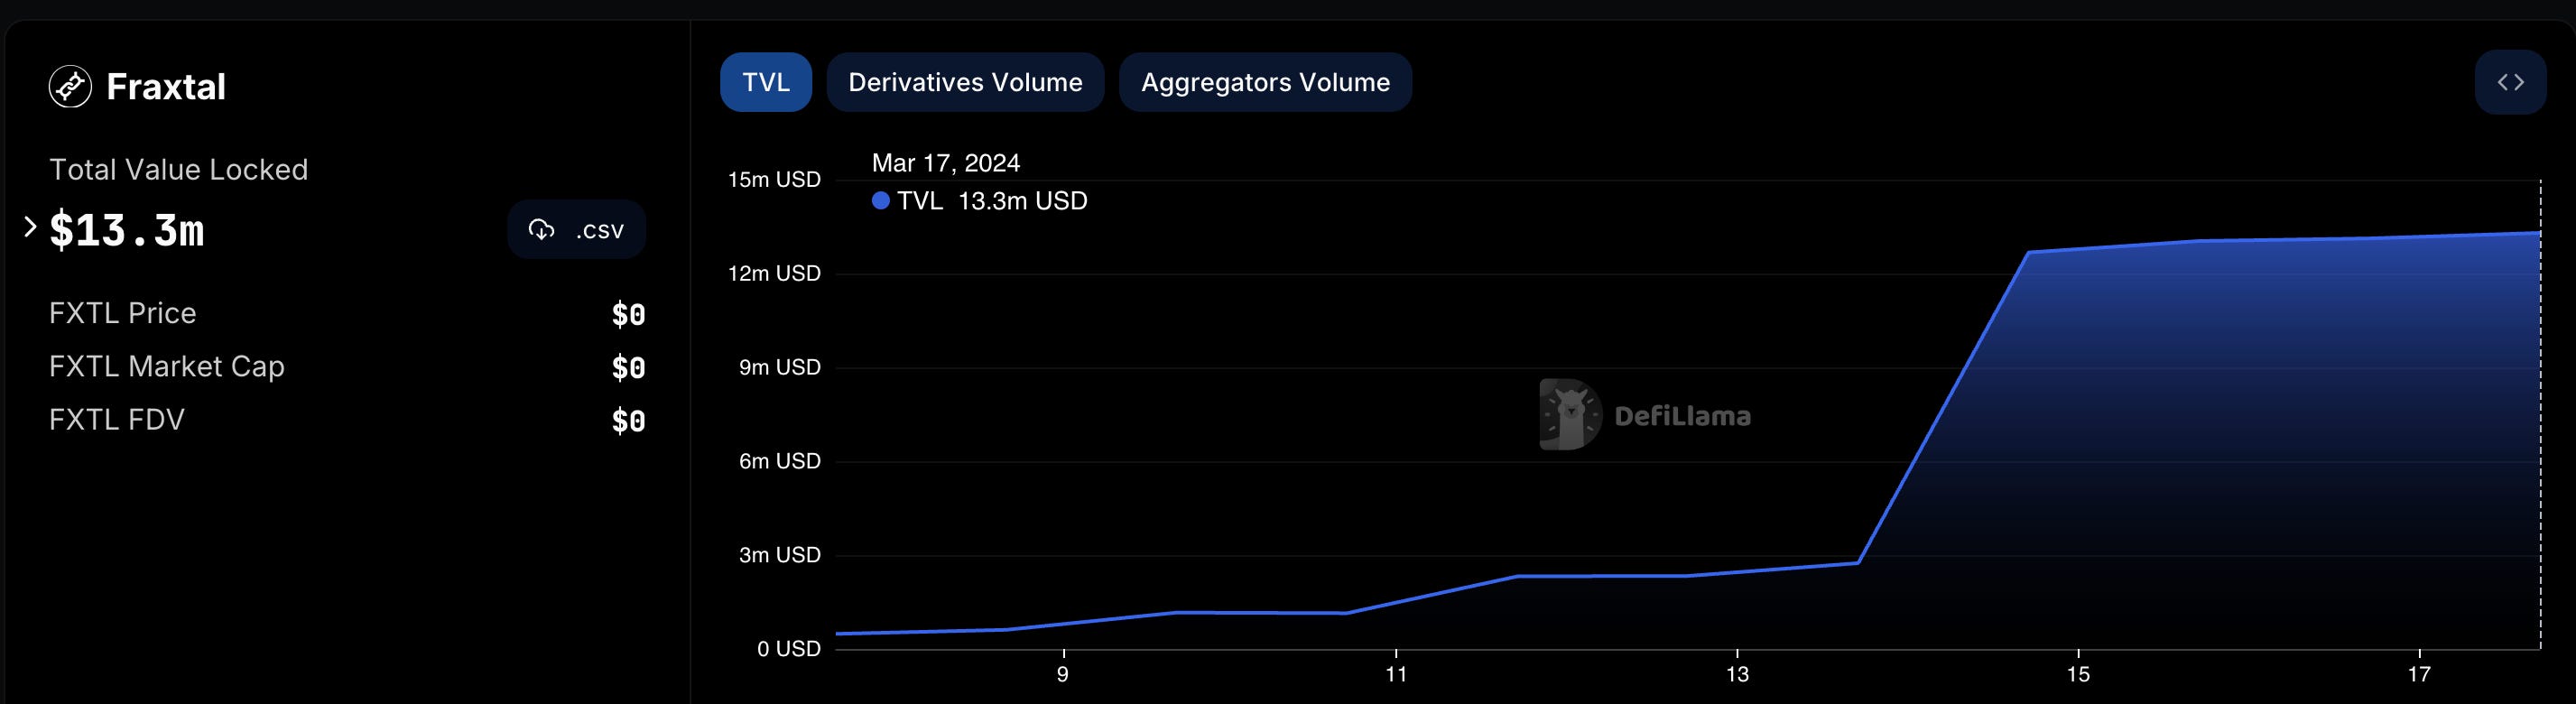Click the FXTL Price label
Screen dimensions: 2576x704
click(x=123, y=313)
